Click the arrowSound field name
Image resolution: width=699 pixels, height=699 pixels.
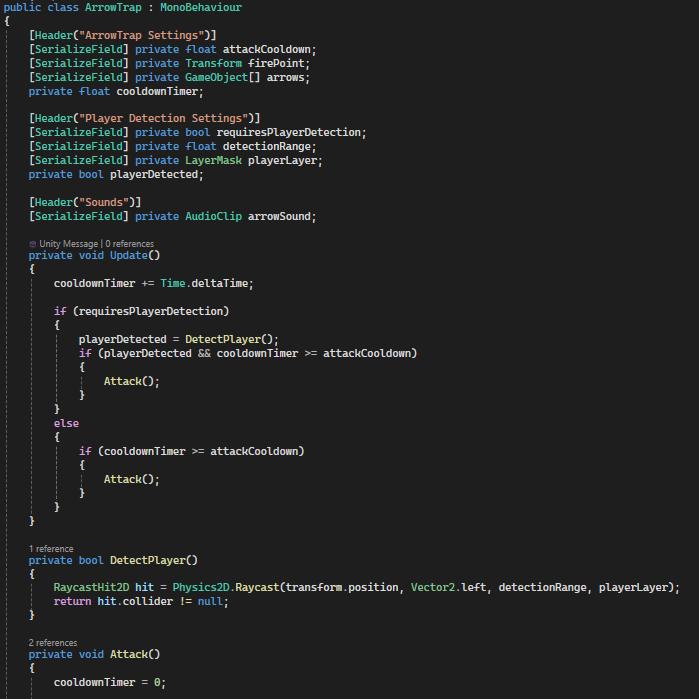click(x=279, y=217)
